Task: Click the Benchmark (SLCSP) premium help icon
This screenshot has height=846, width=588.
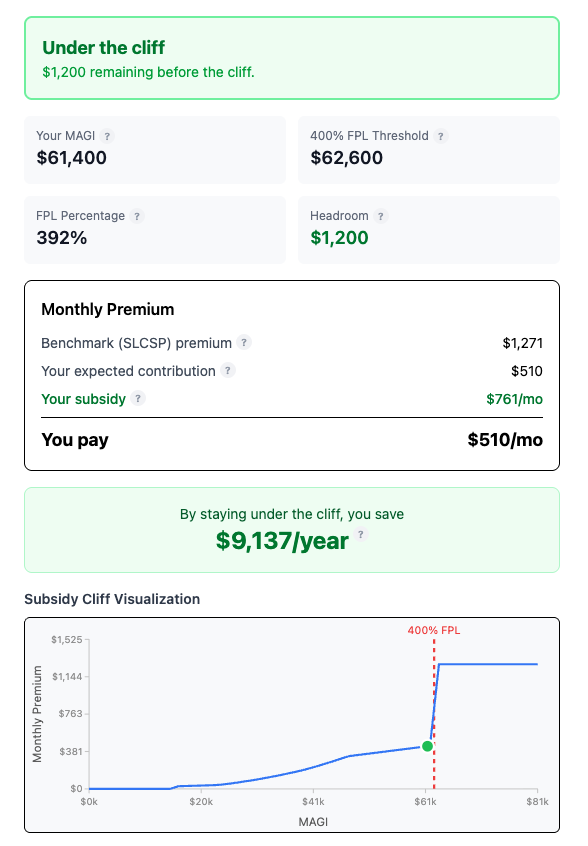Action: pos(246,342)
